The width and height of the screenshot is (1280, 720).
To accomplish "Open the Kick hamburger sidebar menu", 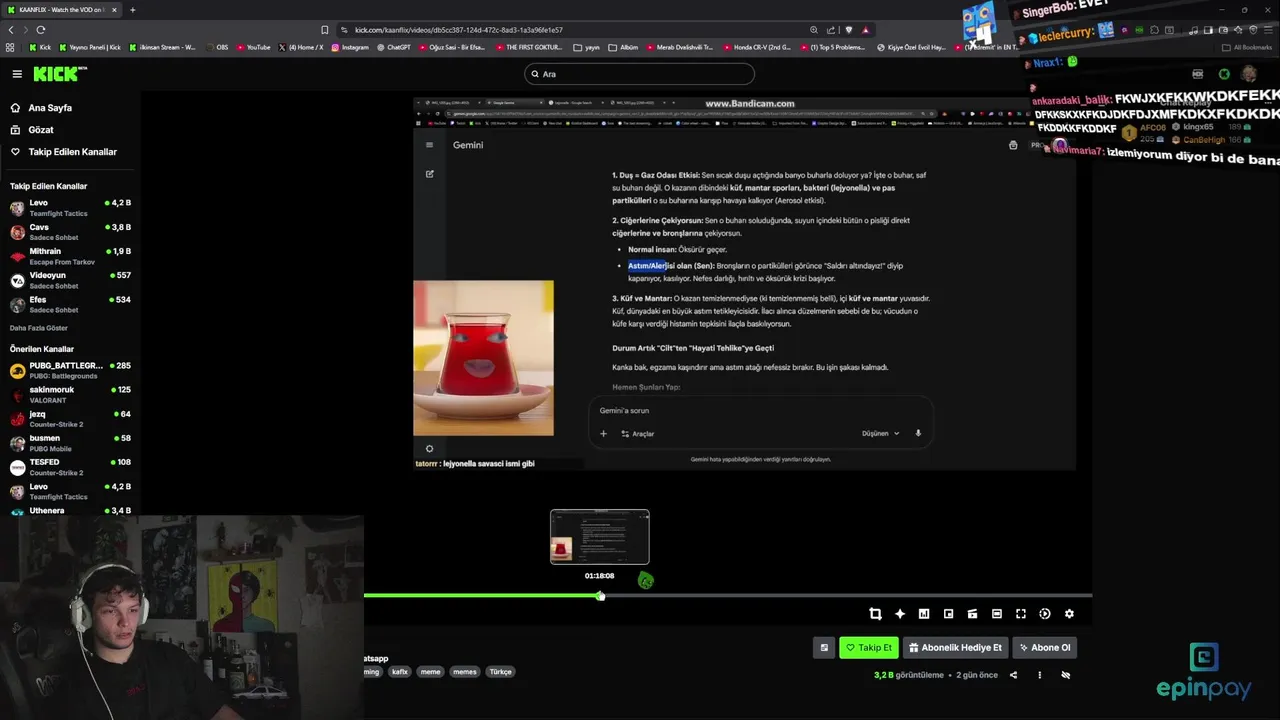I will click(17, 74).
